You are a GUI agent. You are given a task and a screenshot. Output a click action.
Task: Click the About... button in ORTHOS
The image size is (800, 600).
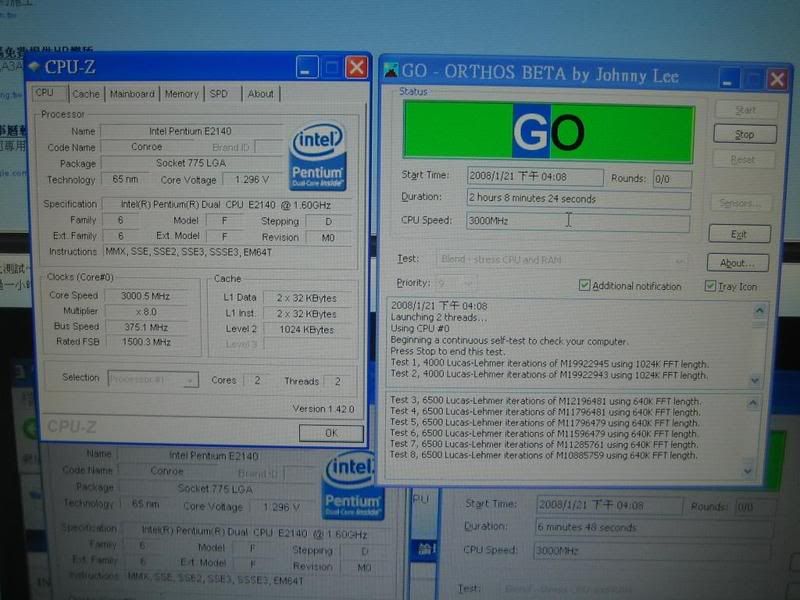[x=737, y=263]
